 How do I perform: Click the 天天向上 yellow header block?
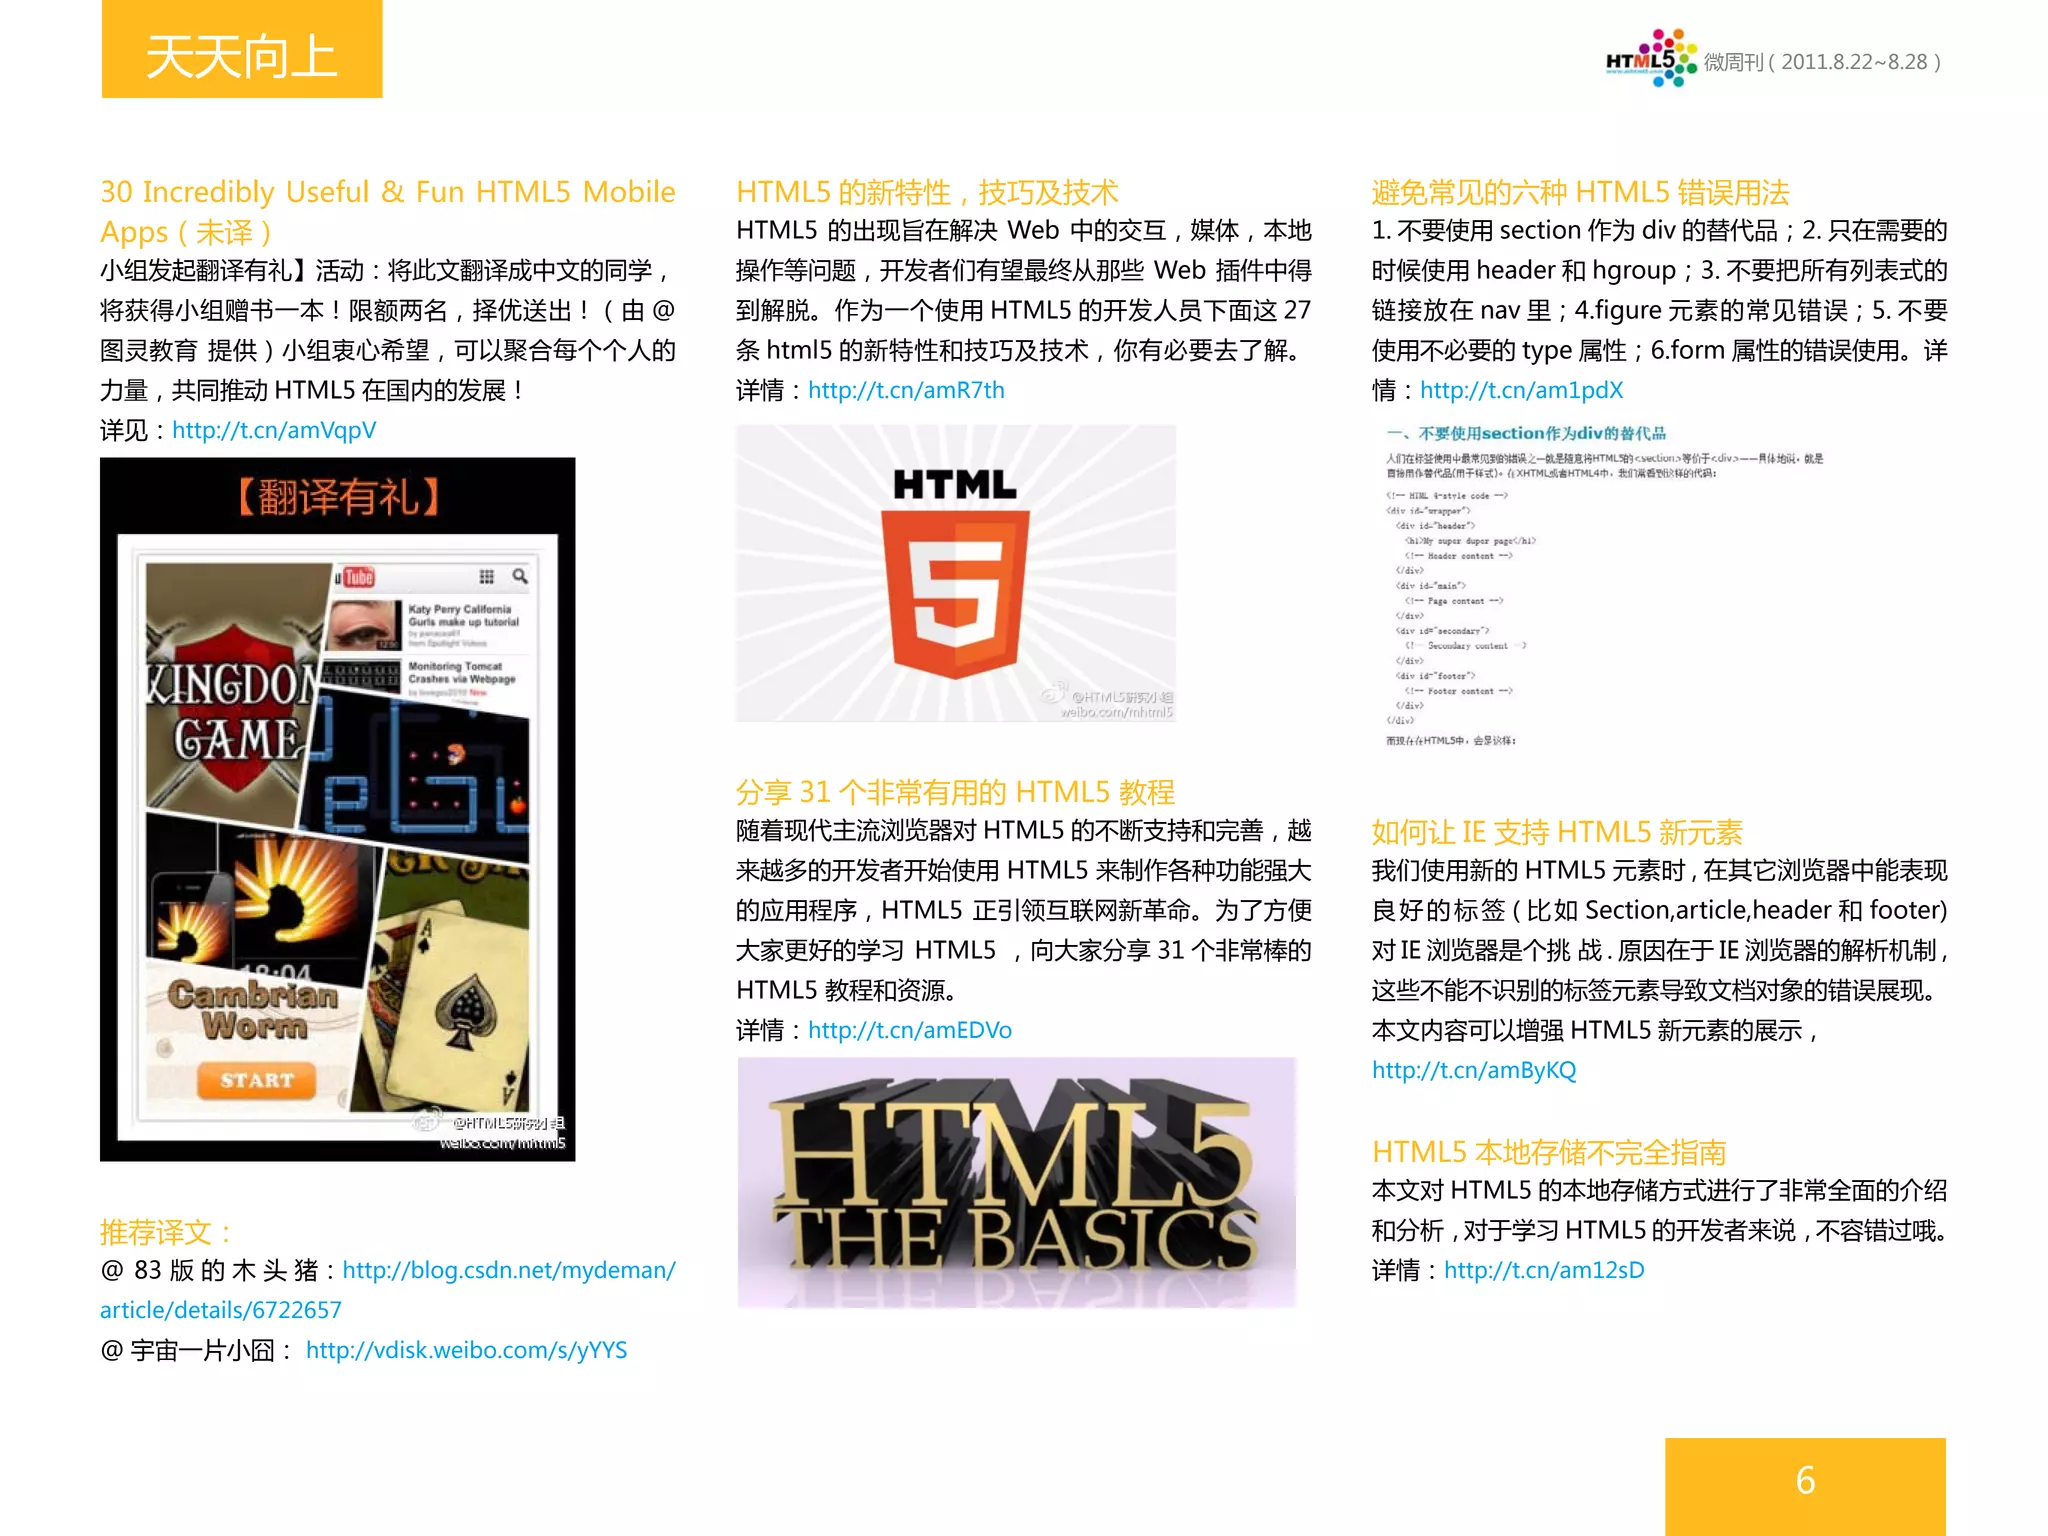click(x=242, y=50)
